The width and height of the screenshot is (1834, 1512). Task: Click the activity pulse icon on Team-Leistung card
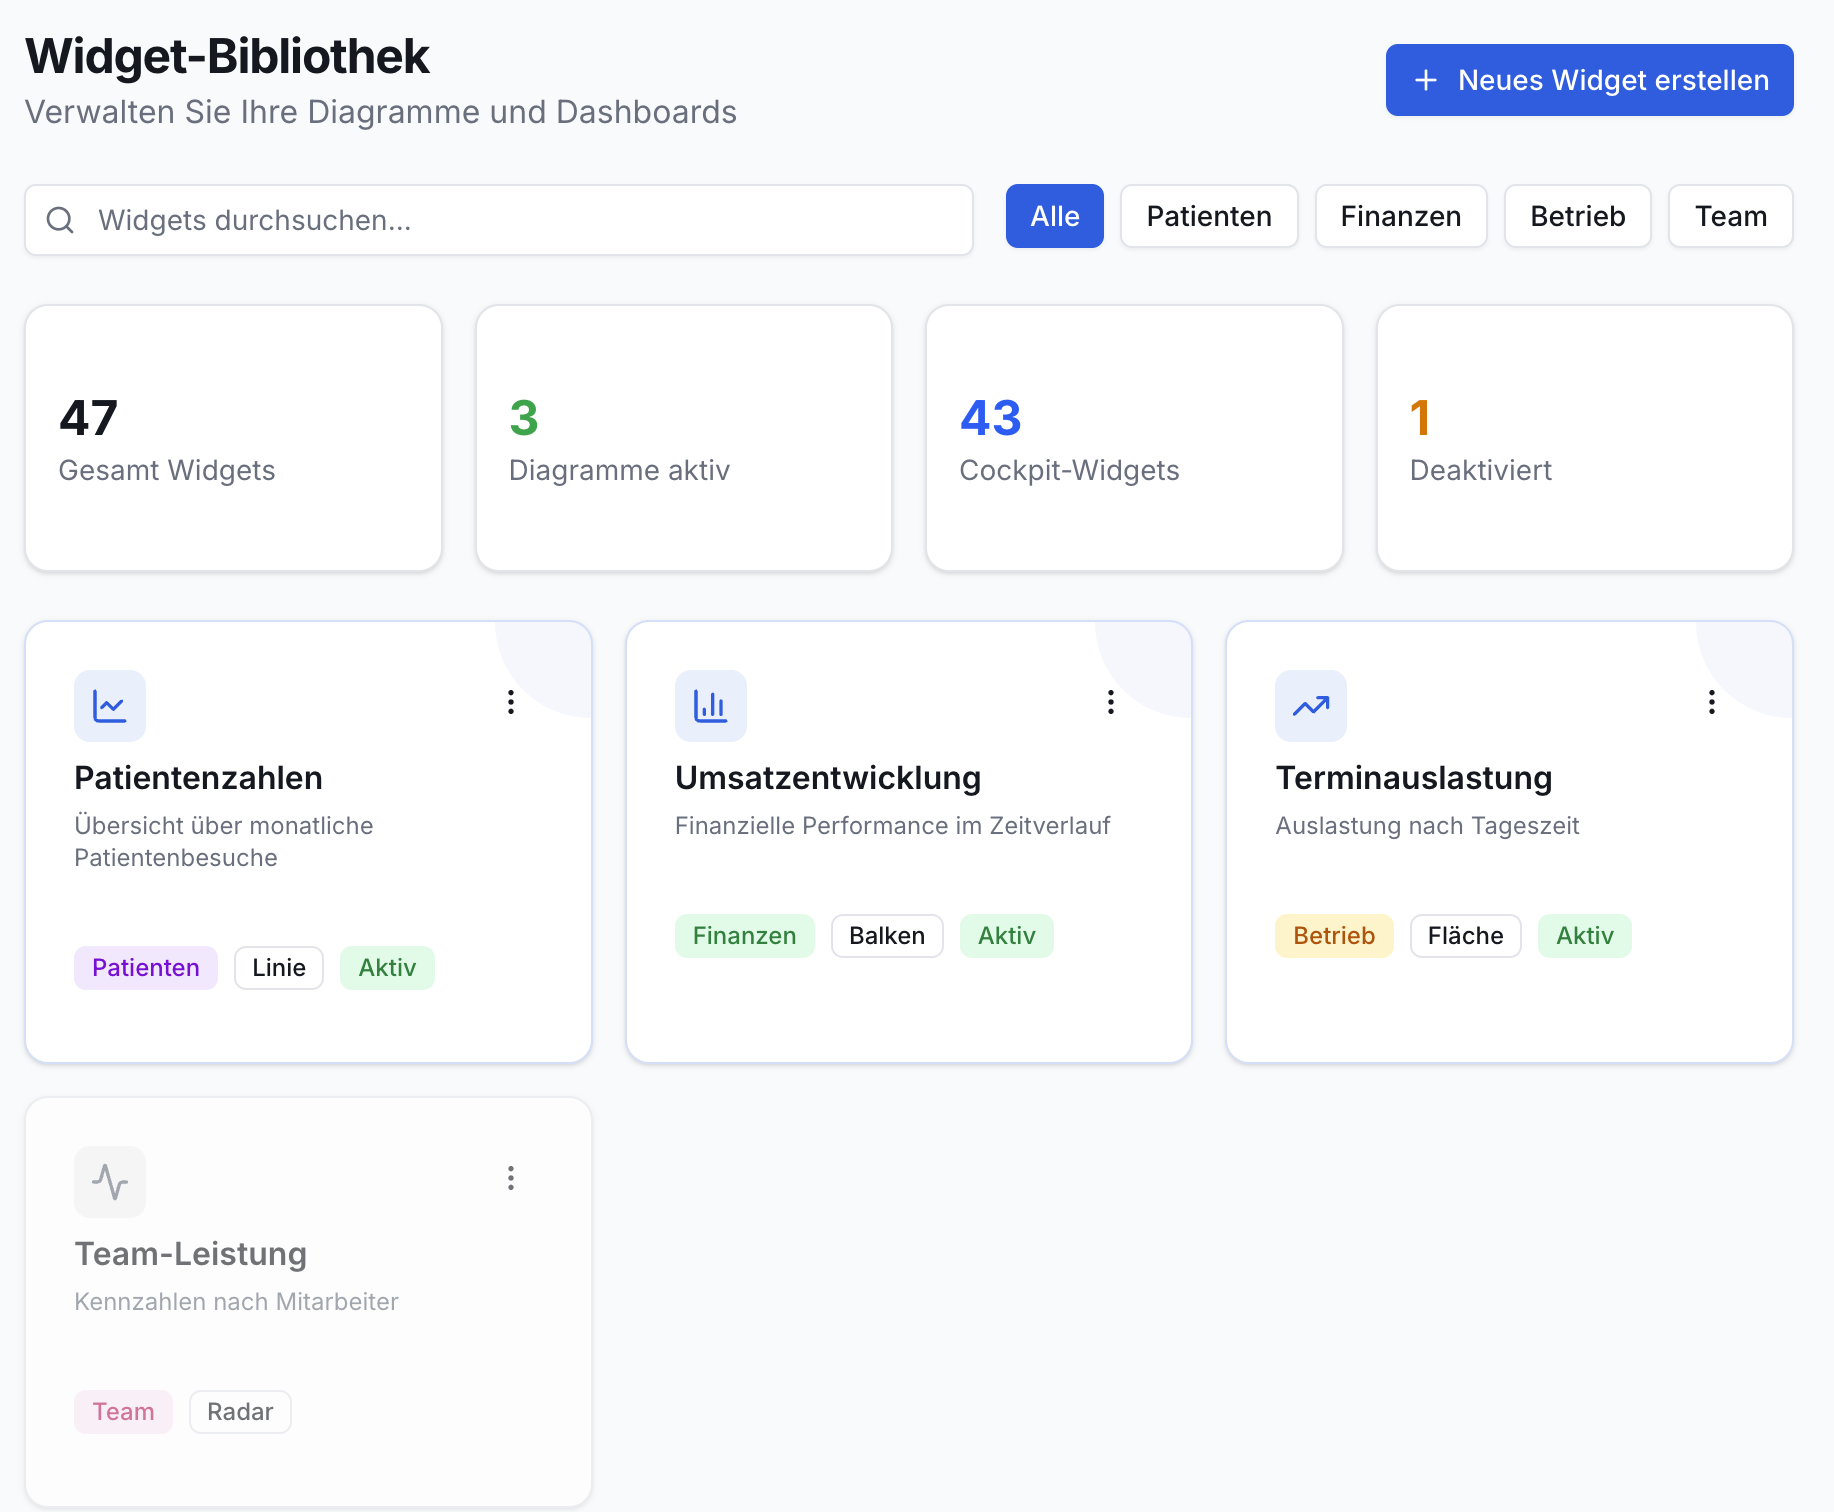pos(110,1182)
